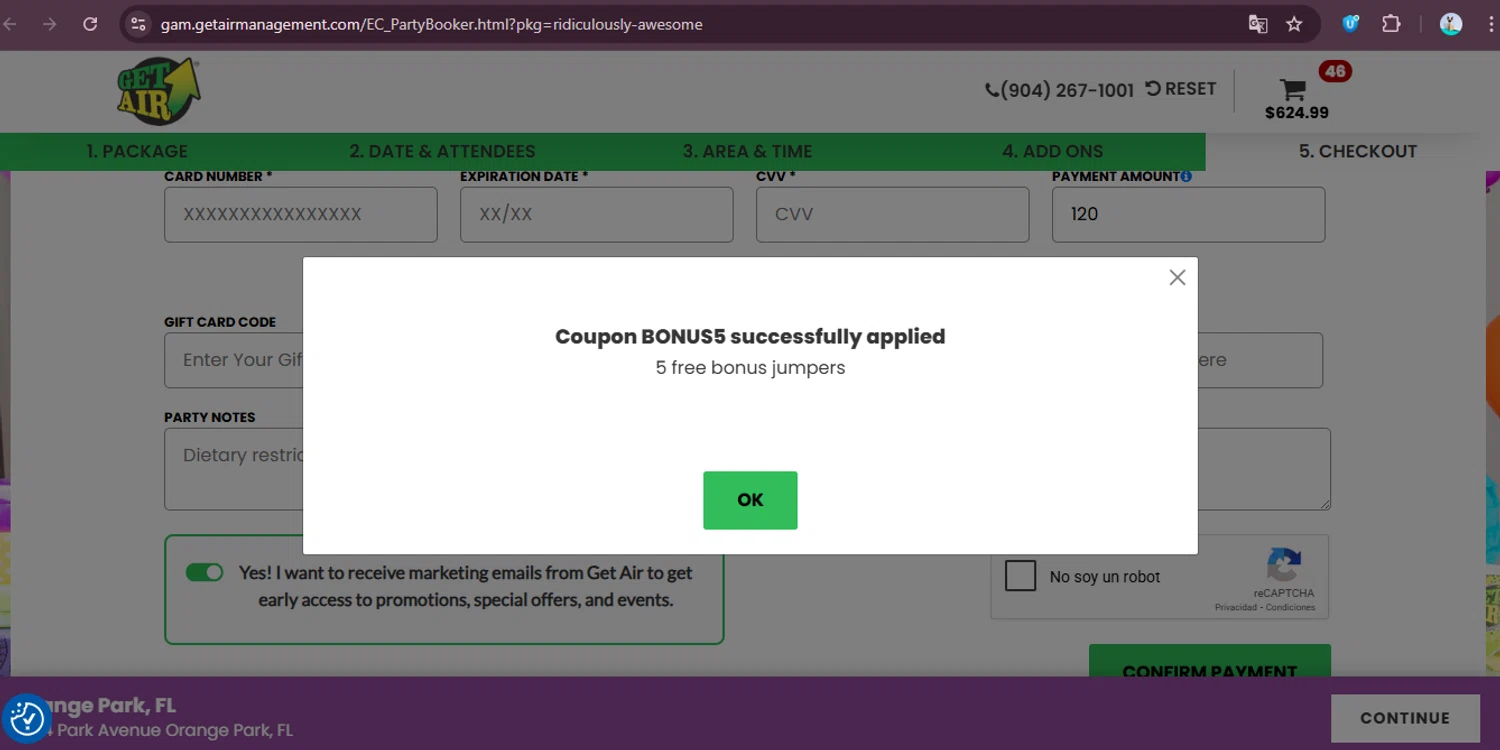The width and height of the screenshot is (1500, 750).
Task: Go forward in the browser
Action: 50,24
